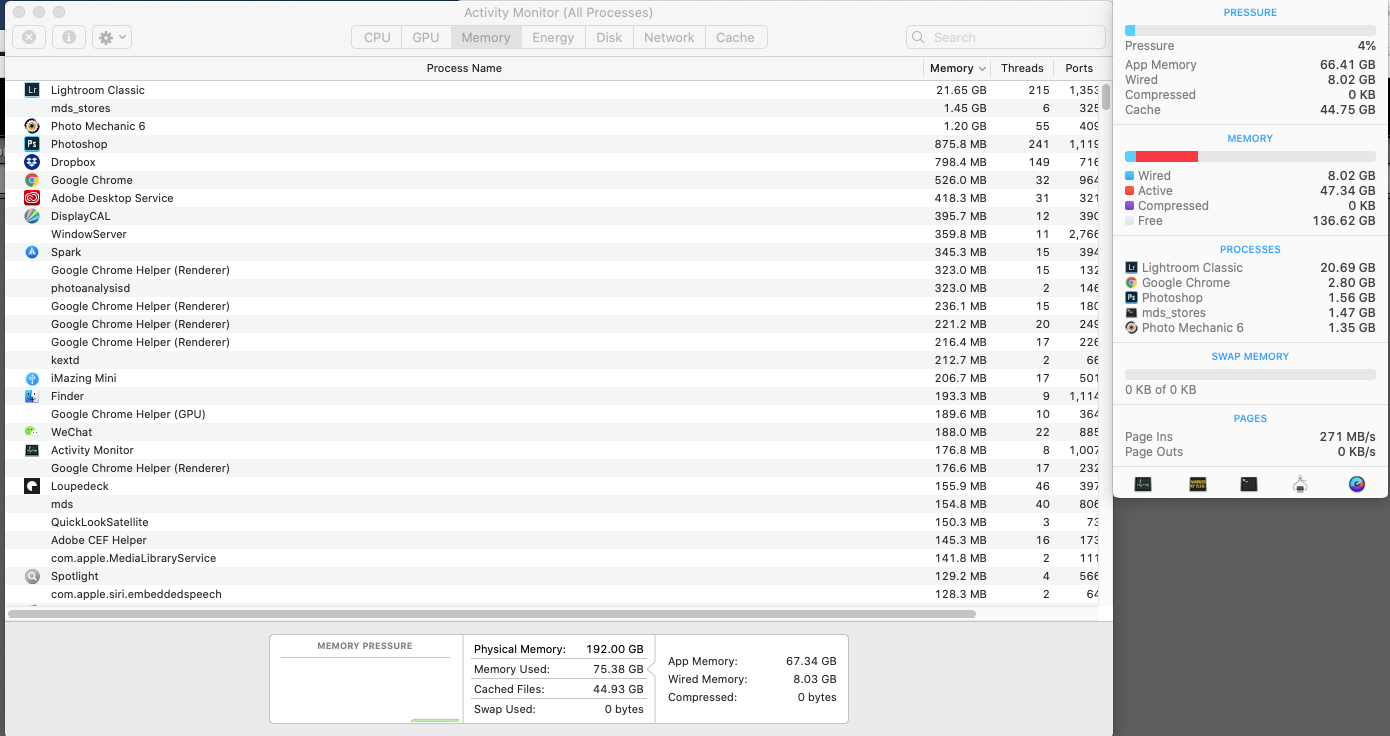This screenshot has height=736, width=1390.
Task: Click Activity Monitor's icon in process list
Action: 32,450
